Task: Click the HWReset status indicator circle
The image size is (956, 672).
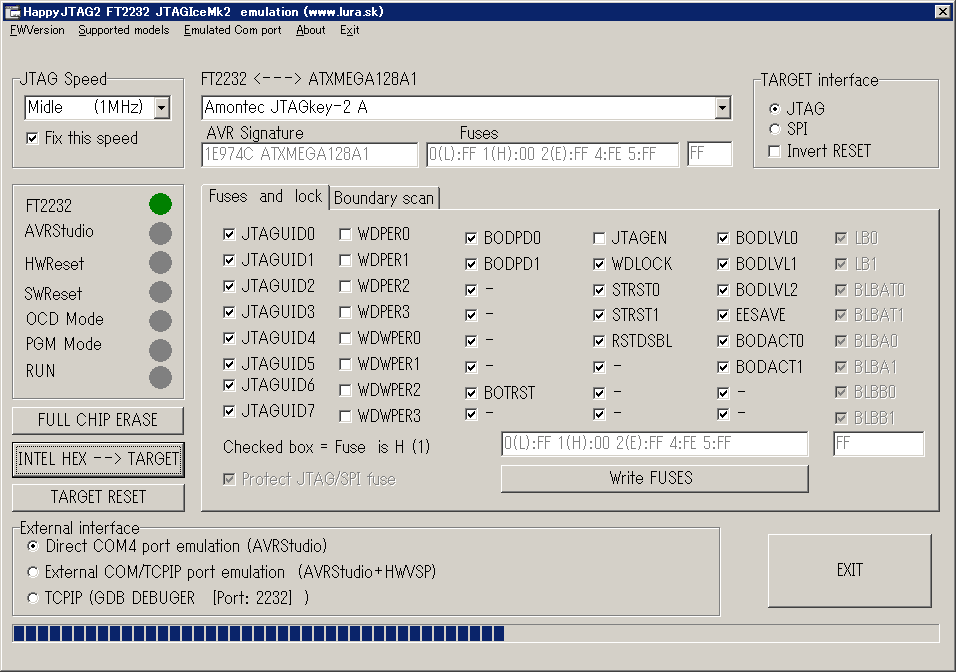Action: [x=160, y=263]
